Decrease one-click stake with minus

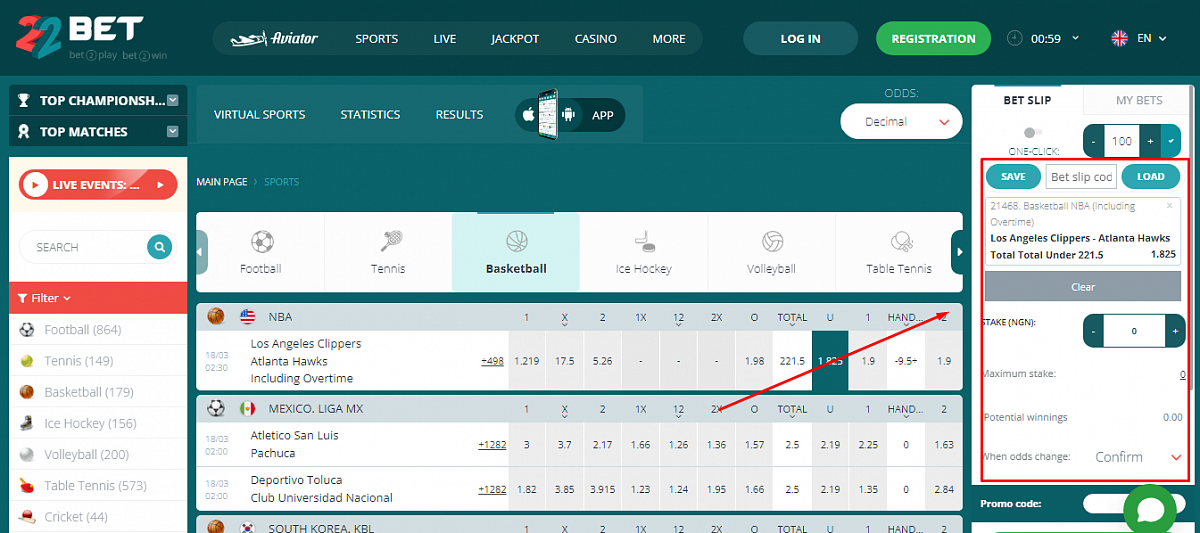click(x=1094, y=142)
